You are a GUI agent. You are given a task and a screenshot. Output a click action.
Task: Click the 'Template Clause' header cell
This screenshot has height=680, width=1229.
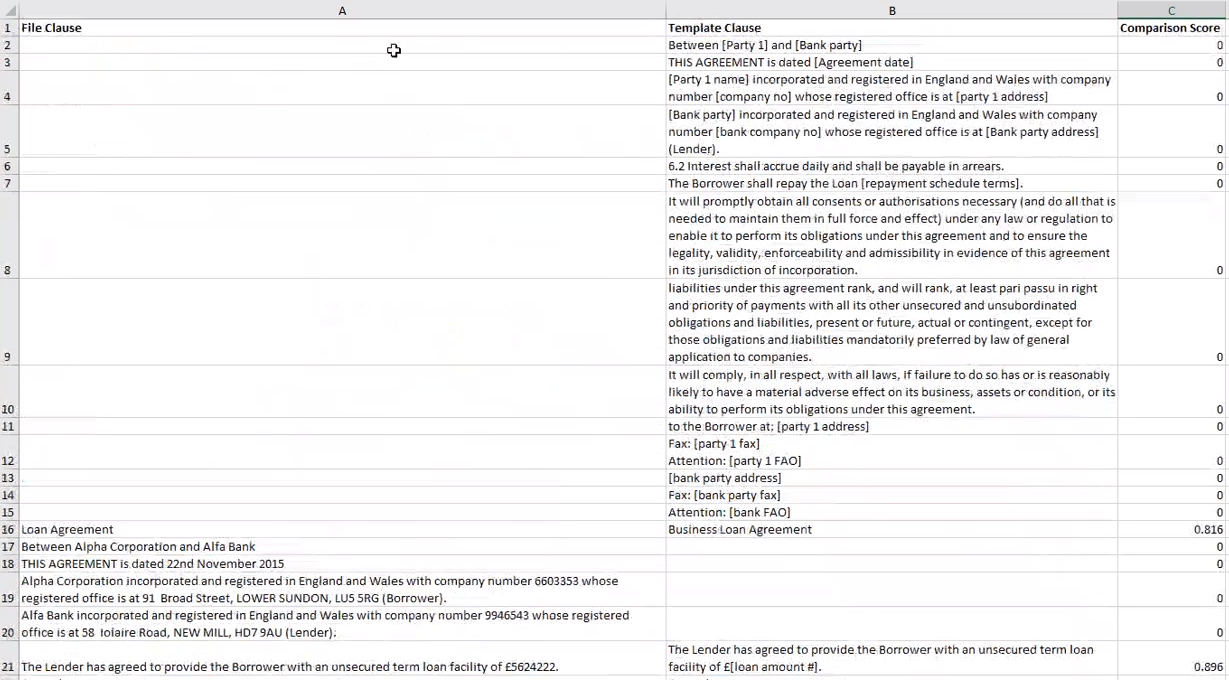[x=714, y=28]
